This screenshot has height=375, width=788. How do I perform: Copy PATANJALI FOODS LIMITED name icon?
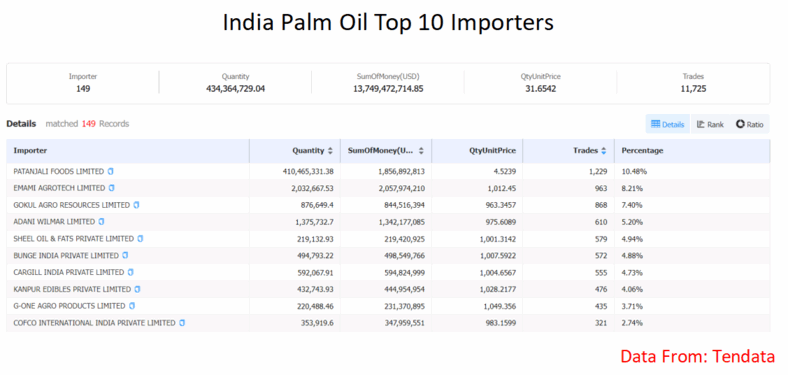(111, 171)
